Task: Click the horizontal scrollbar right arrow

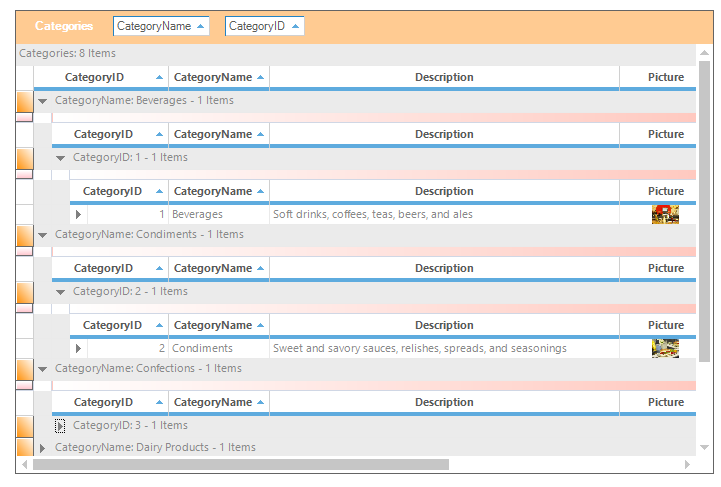Action: 687,465
